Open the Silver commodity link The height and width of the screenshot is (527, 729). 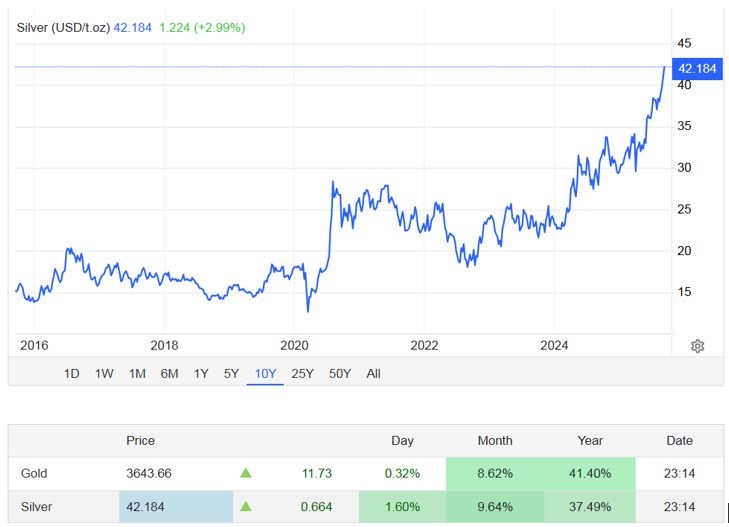[x=36, y=507]
